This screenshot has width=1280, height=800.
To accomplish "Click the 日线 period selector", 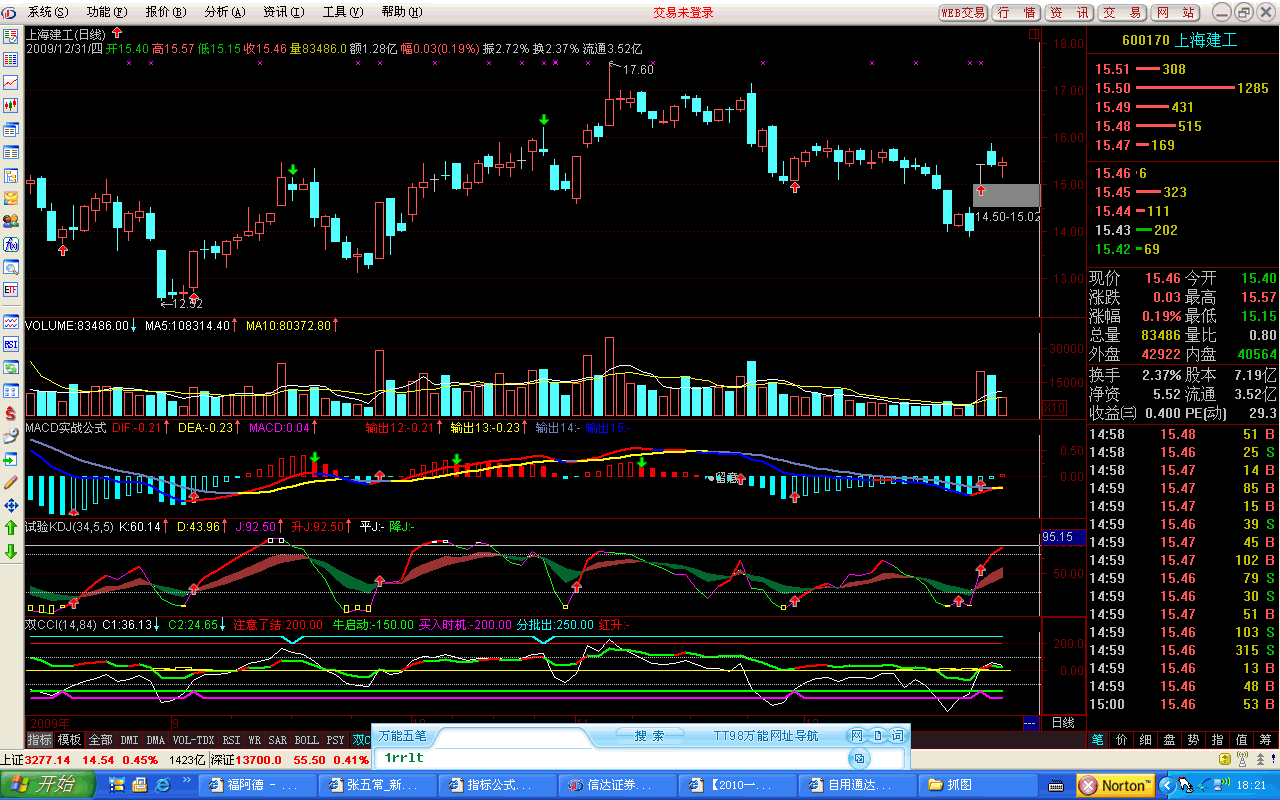I will 1063,722.
